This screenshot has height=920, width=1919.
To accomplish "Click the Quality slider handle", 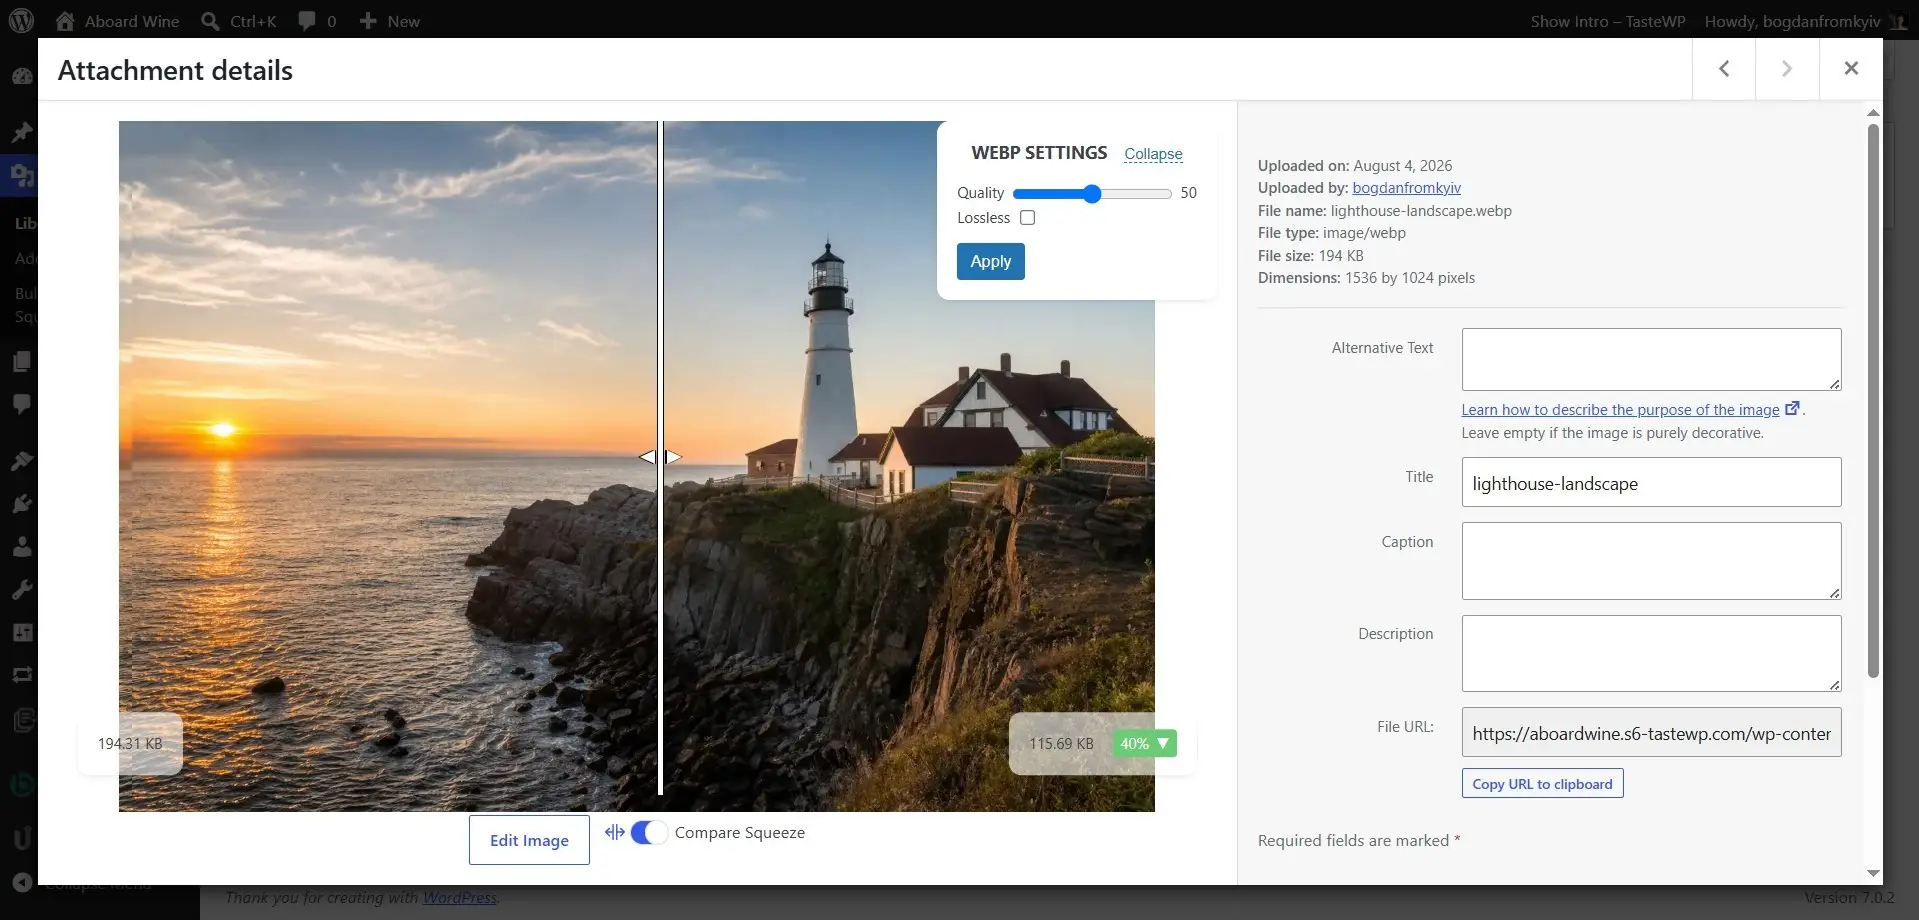I will click(x=1092, y=194).
